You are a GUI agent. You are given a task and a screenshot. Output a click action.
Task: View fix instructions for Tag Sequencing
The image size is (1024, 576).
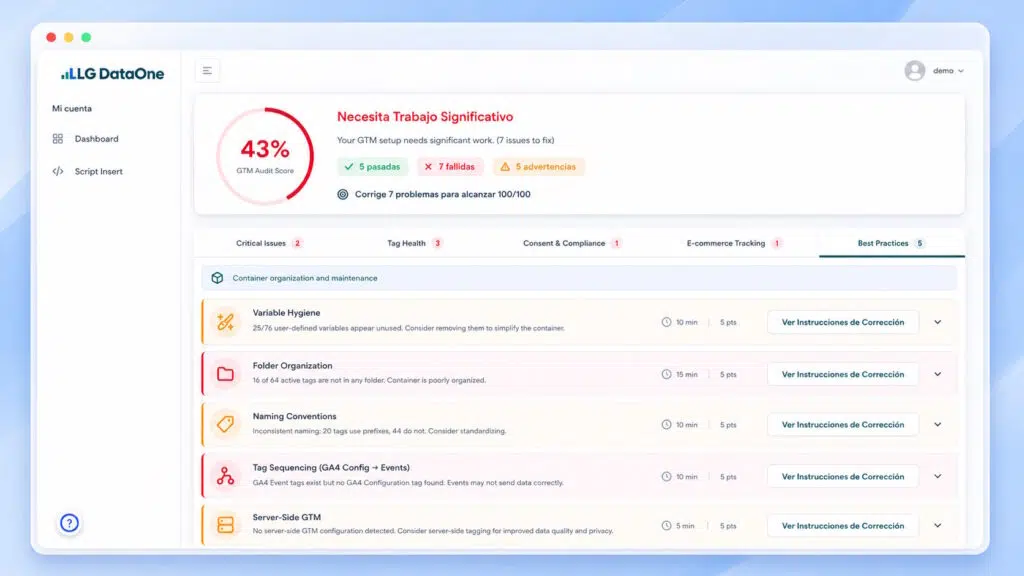(842, 477)
